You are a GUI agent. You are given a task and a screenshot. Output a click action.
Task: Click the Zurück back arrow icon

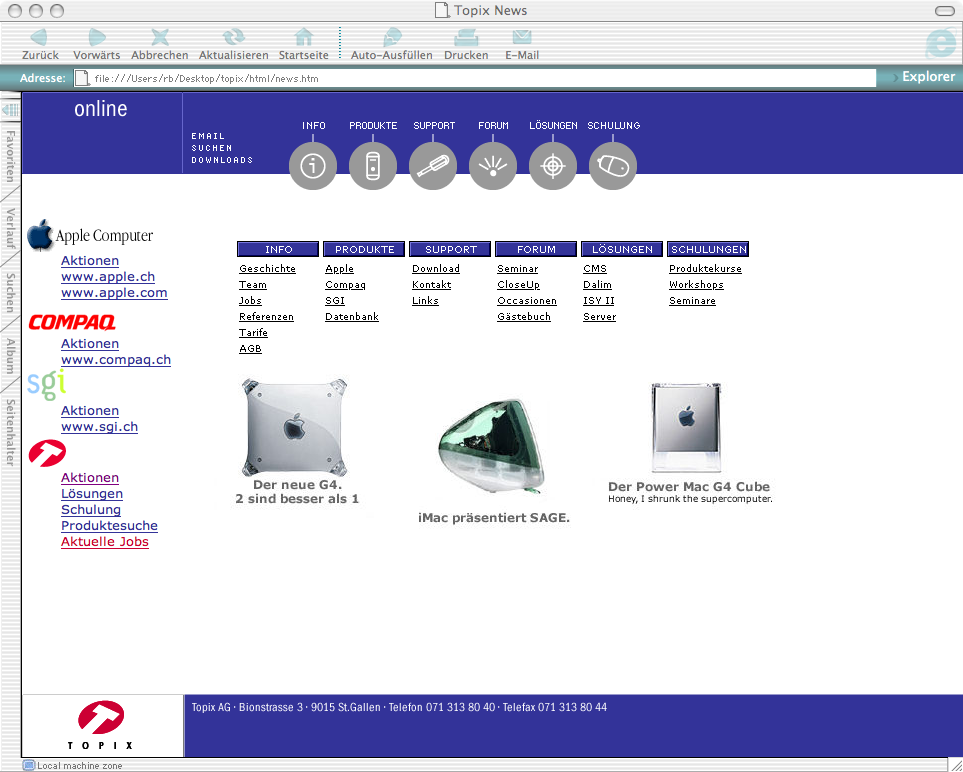(x=39, y=37)
